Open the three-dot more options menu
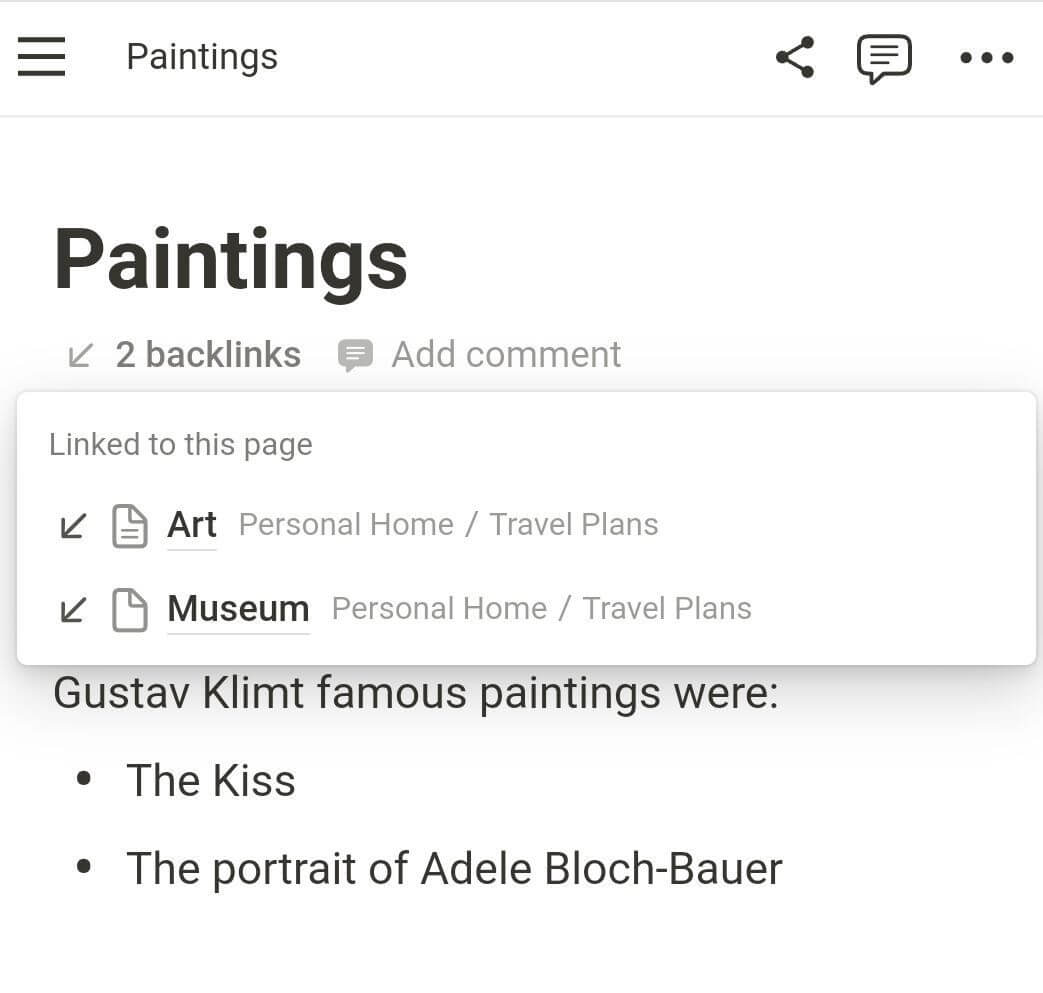Image resolution: width=1043 pixels, height=993 pixels. point(986,58)
